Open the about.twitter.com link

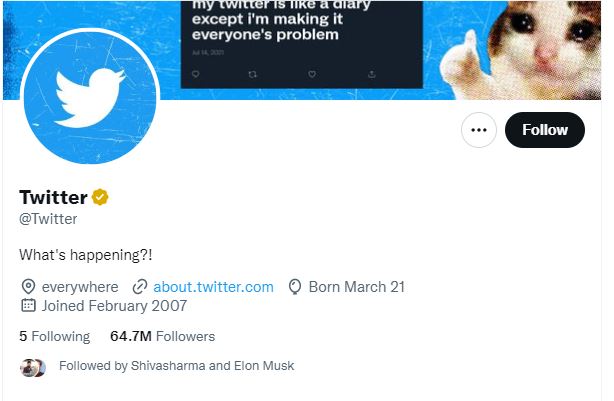[213, 287]
